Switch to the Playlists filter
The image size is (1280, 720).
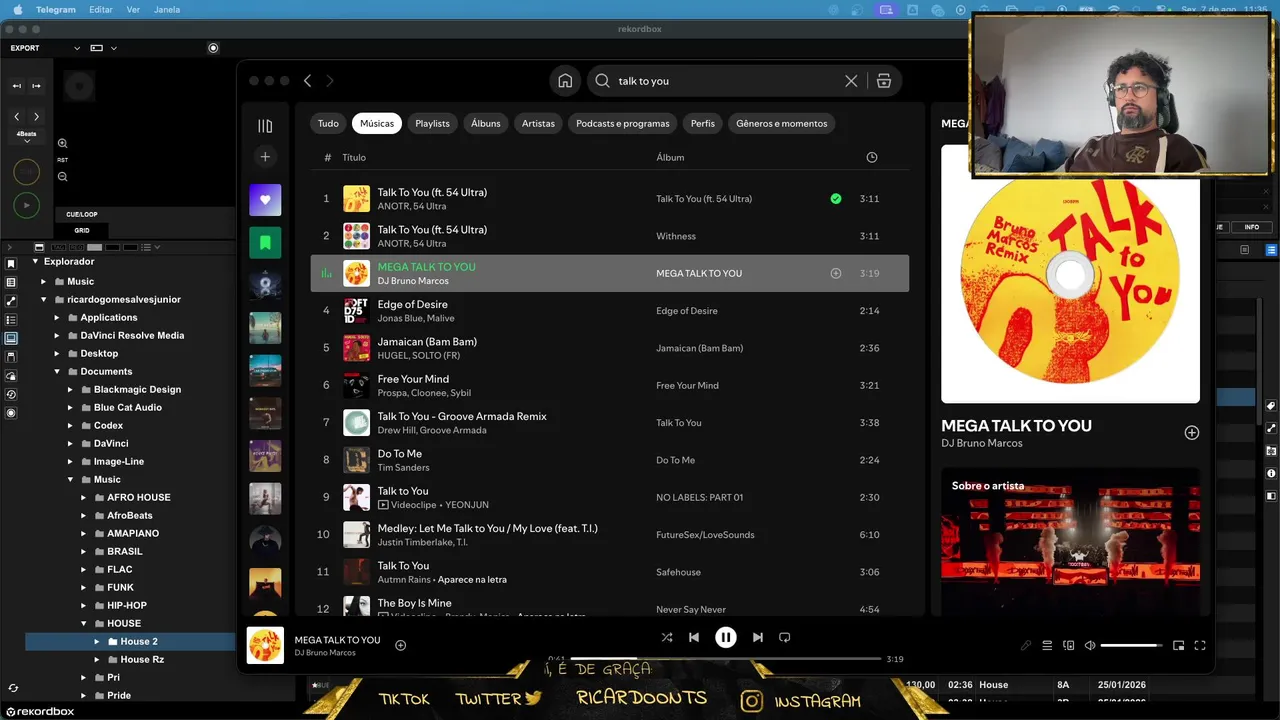coord(433,123)
